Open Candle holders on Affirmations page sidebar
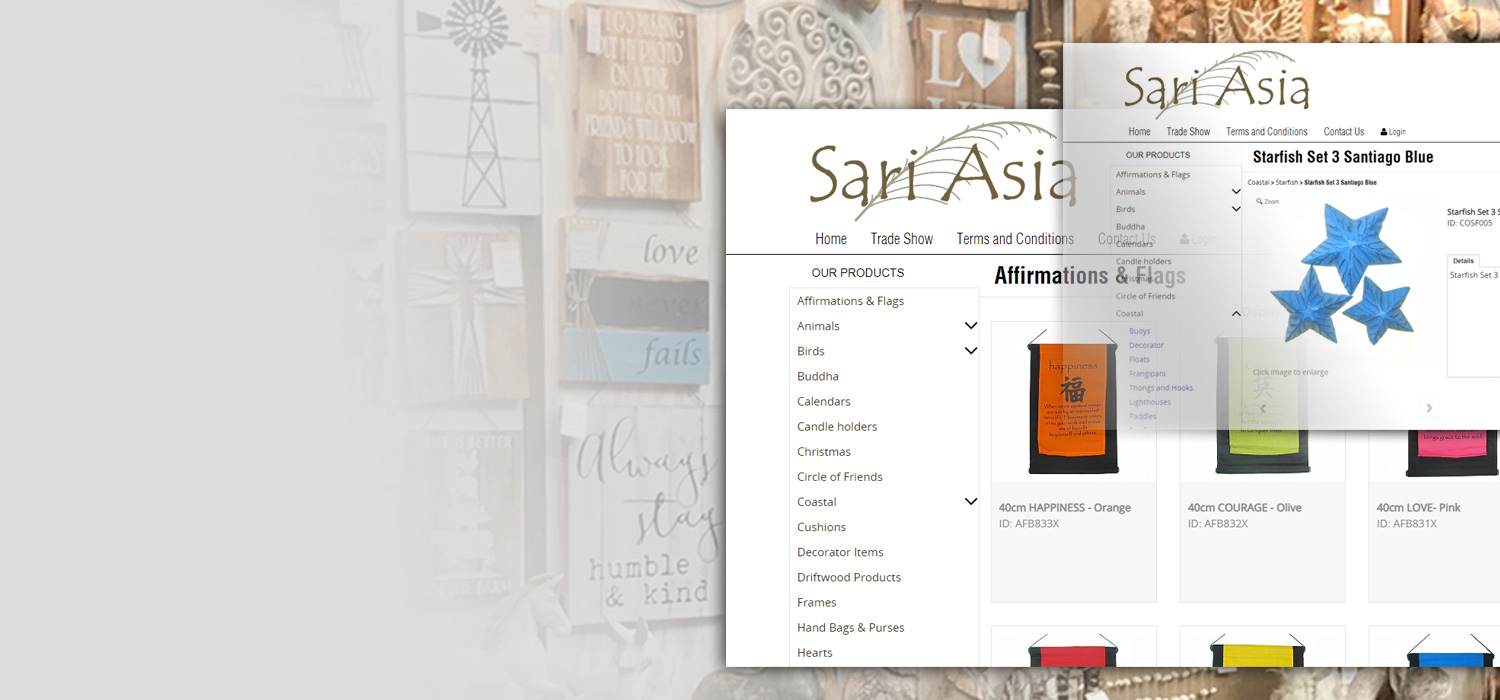This screenshot has height=700, width=1500. click(x=837, y=426)
